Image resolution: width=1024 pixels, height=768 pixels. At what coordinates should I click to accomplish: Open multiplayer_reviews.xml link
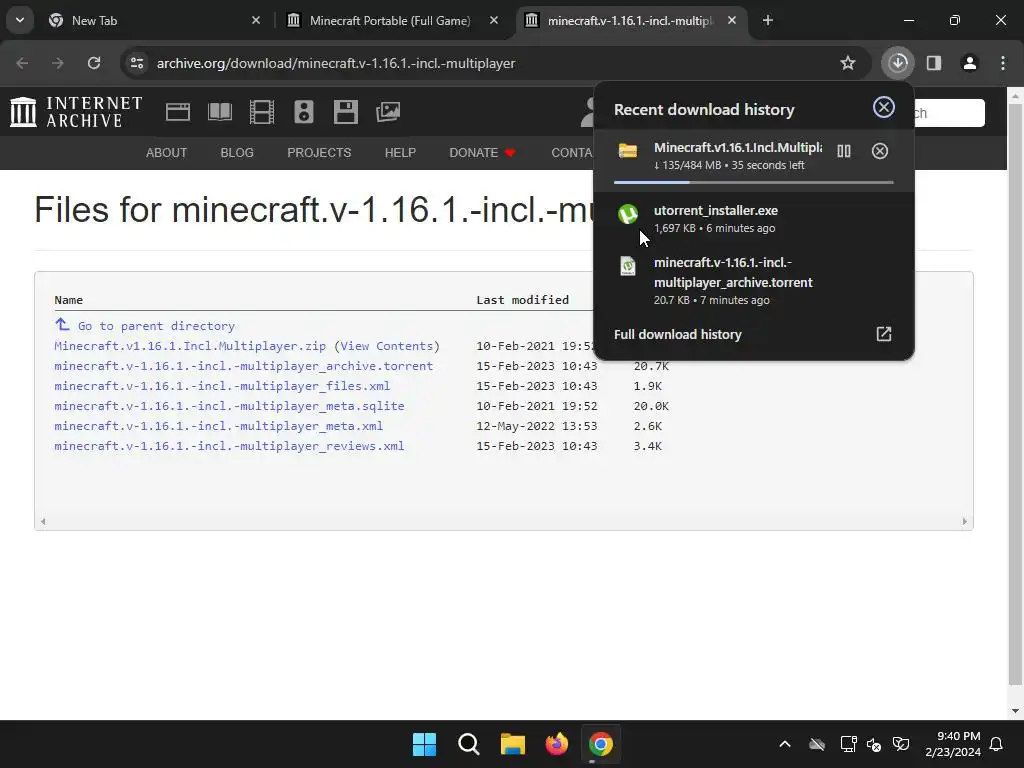229,446
